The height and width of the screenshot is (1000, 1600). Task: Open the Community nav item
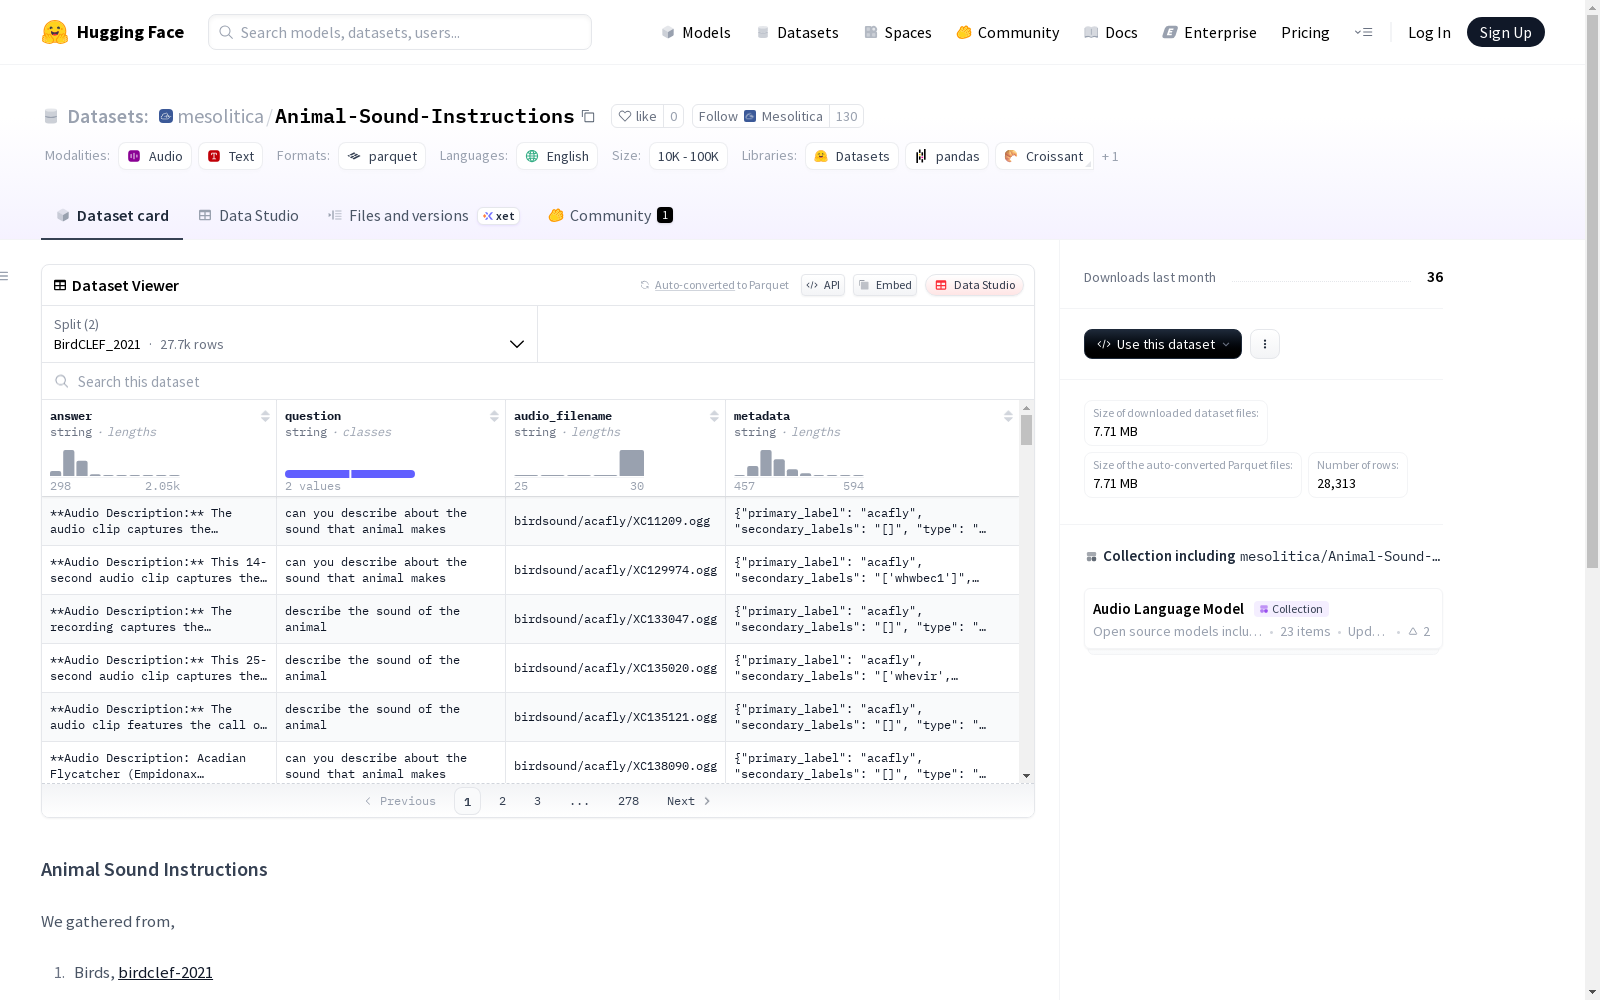[1008, 32]
